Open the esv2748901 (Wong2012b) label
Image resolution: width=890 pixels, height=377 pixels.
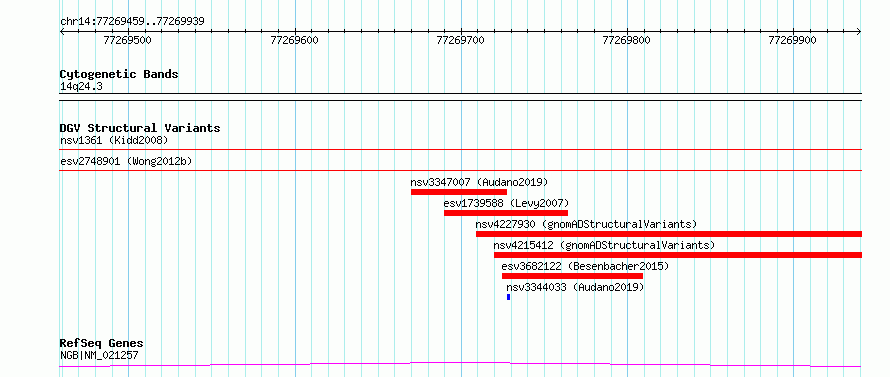(x=126, y=161)
